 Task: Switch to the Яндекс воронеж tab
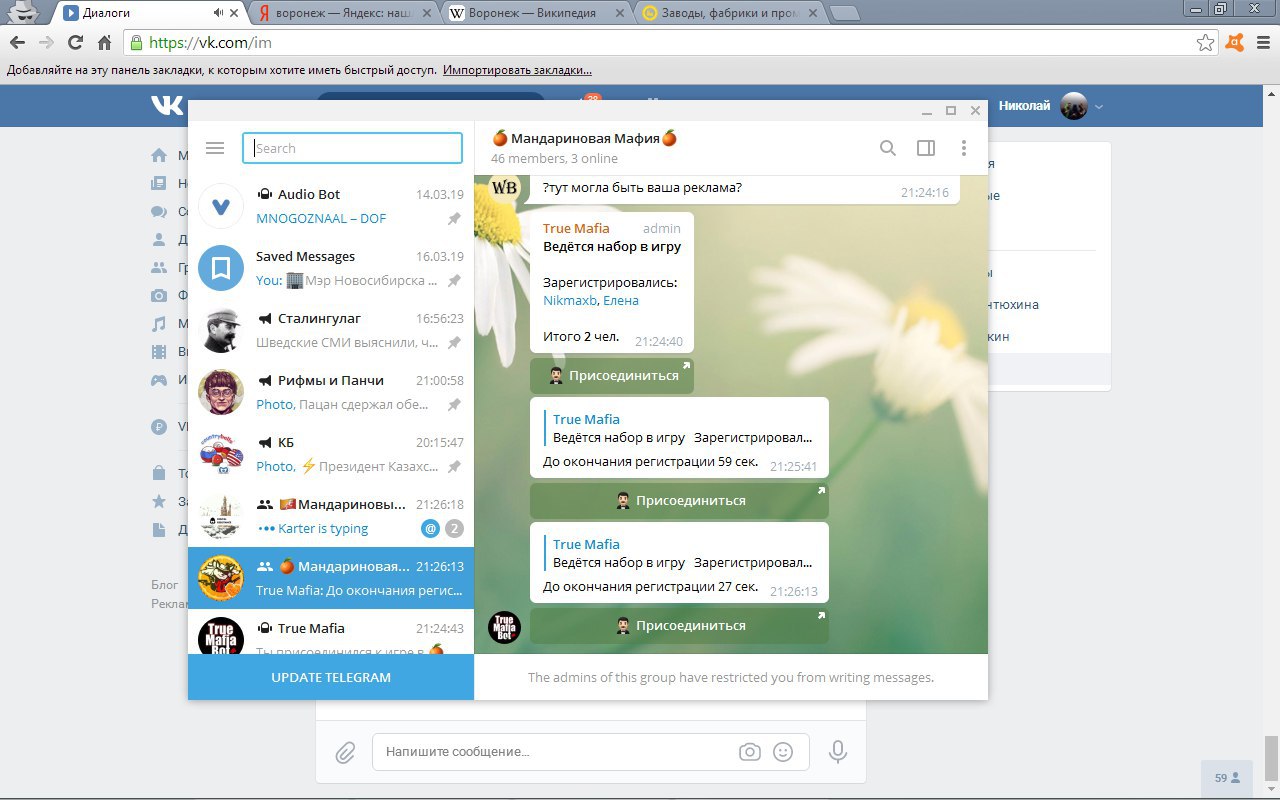point(345,13)
